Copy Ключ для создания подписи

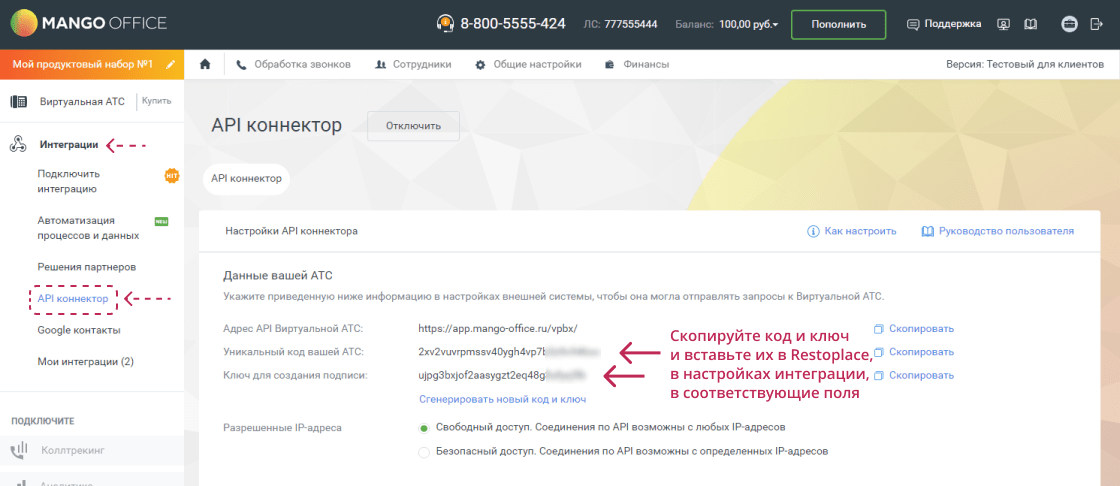(x=921, y=375)
